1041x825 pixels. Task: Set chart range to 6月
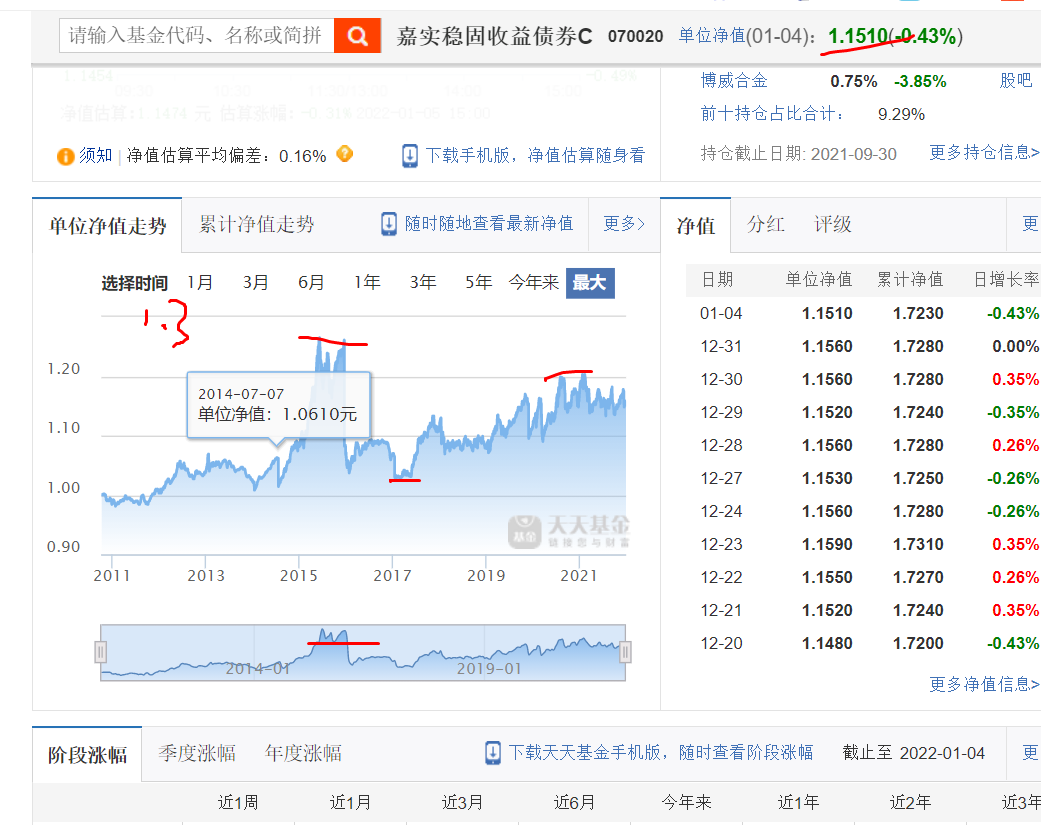[x=311, y=283]
